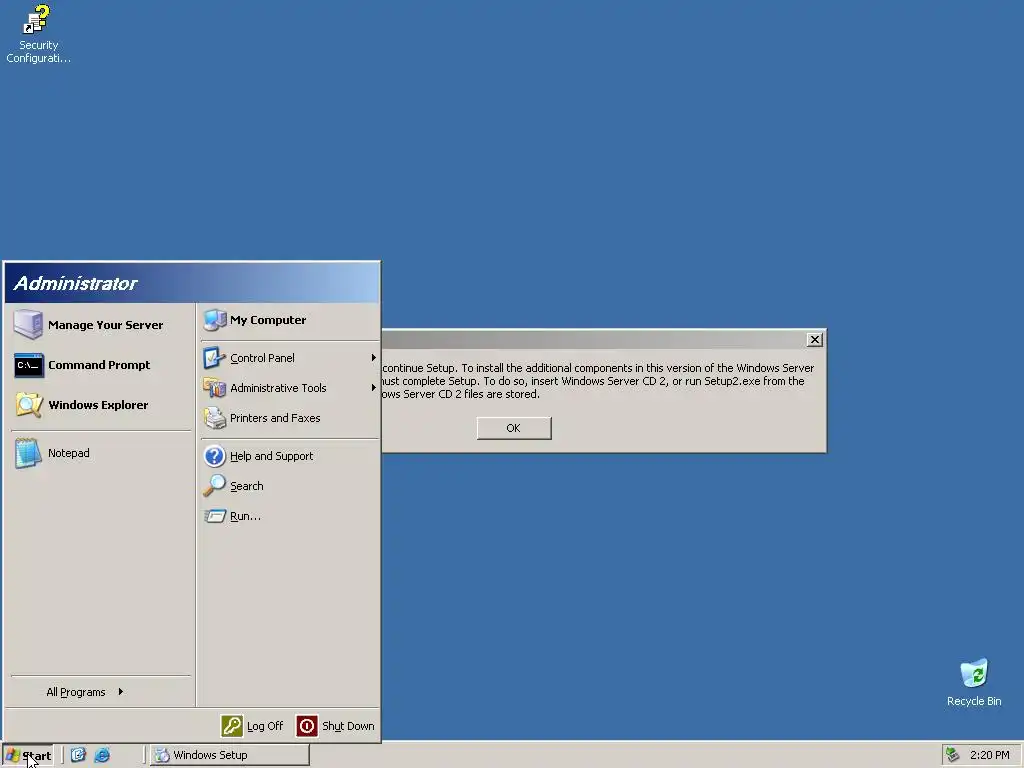Screen dimensions: 1024x768
Task: Click the Log Off key icon
Action: click(232, 726)
